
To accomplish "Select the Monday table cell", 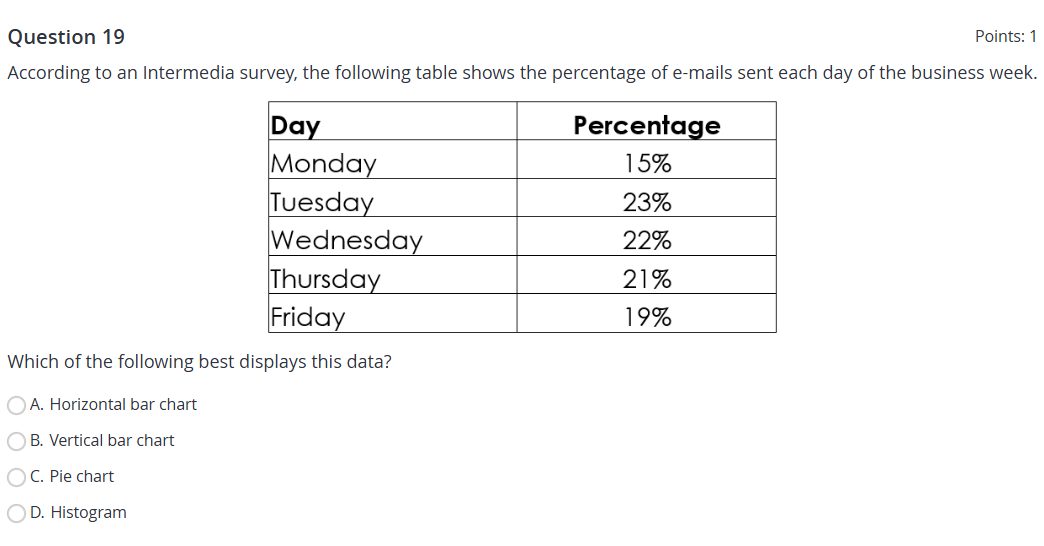I will [x=393, y=163].
